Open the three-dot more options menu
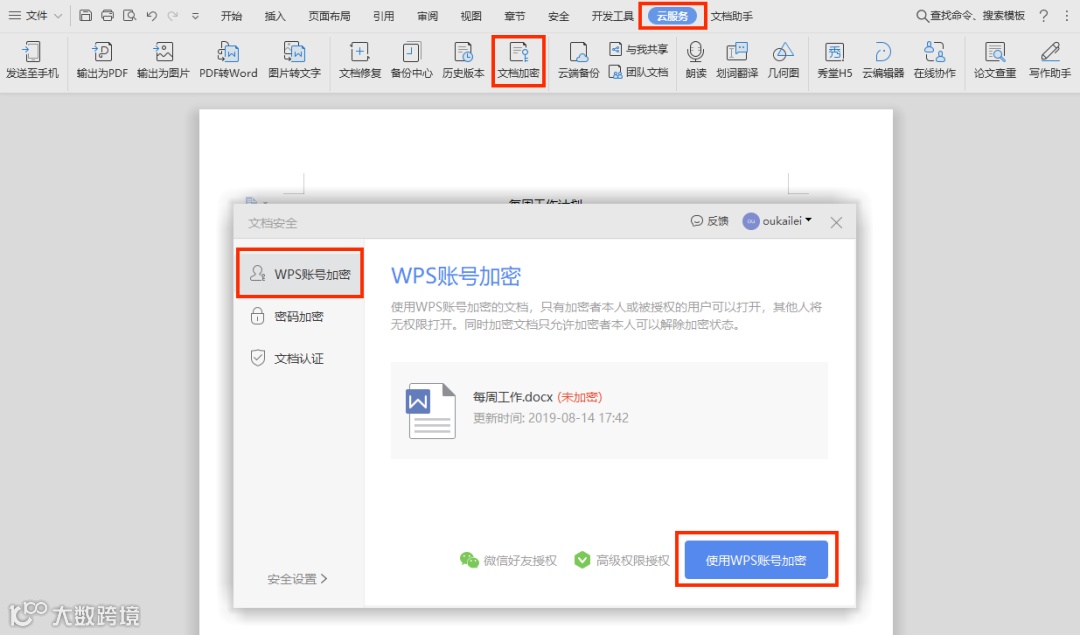Image resolution: width=1080 pixels, height=635 pixels. [1066, 15]
